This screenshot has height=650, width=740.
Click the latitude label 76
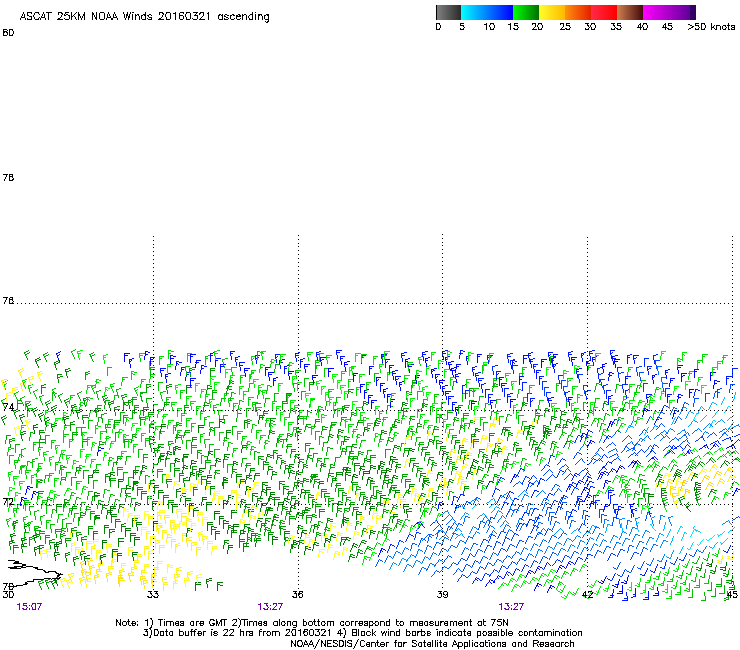tap(8, 301)
